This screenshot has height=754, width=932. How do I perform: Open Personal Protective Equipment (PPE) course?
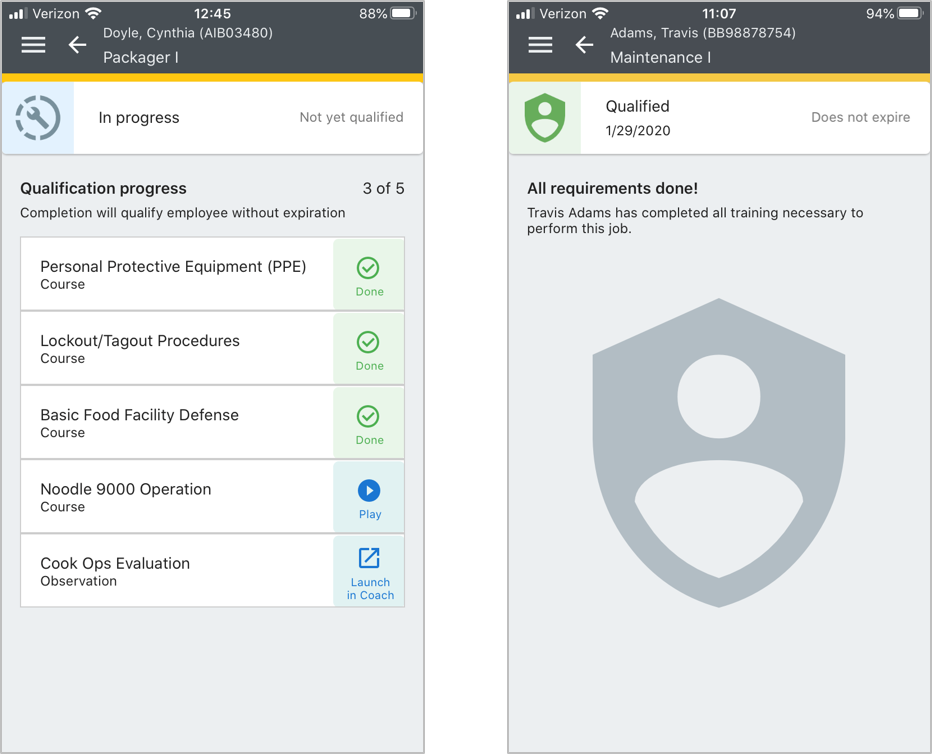(175, 275)
